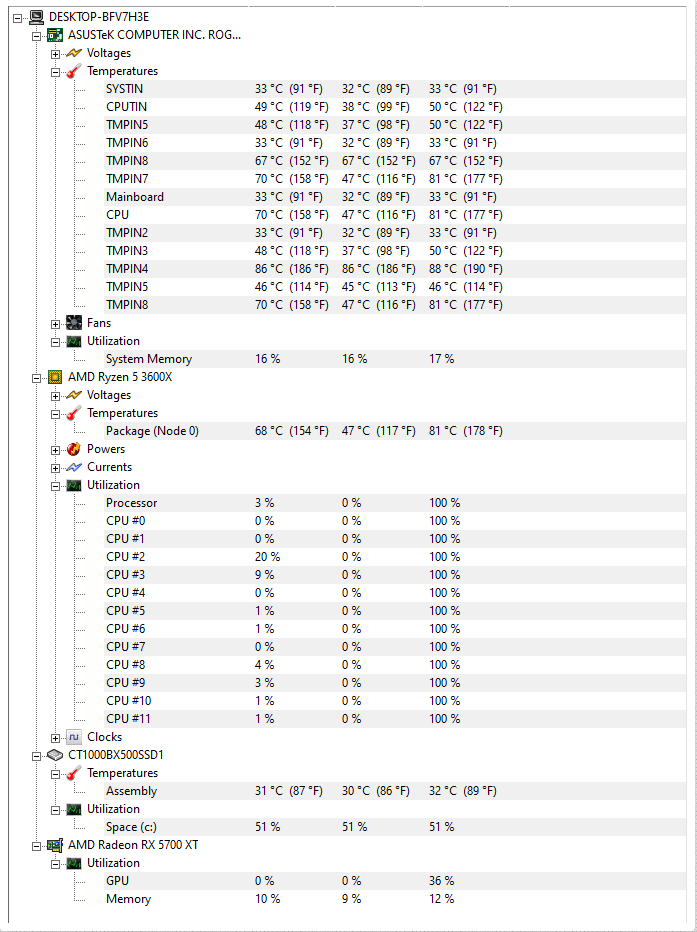
Task: Collapse the Ryzen Temperatures node
Action: pos(55,414)
